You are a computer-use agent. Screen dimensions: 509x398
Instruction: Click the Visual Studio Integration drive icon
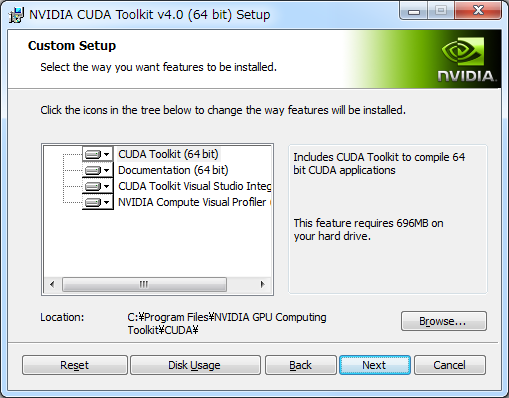click(93, 186)
